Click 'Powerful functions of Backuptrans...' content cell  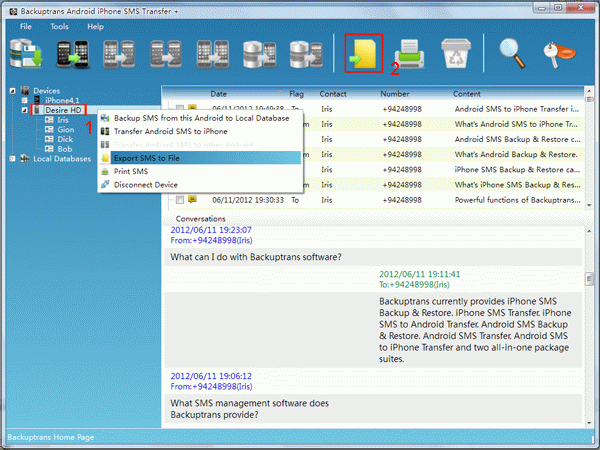[517, 200]
